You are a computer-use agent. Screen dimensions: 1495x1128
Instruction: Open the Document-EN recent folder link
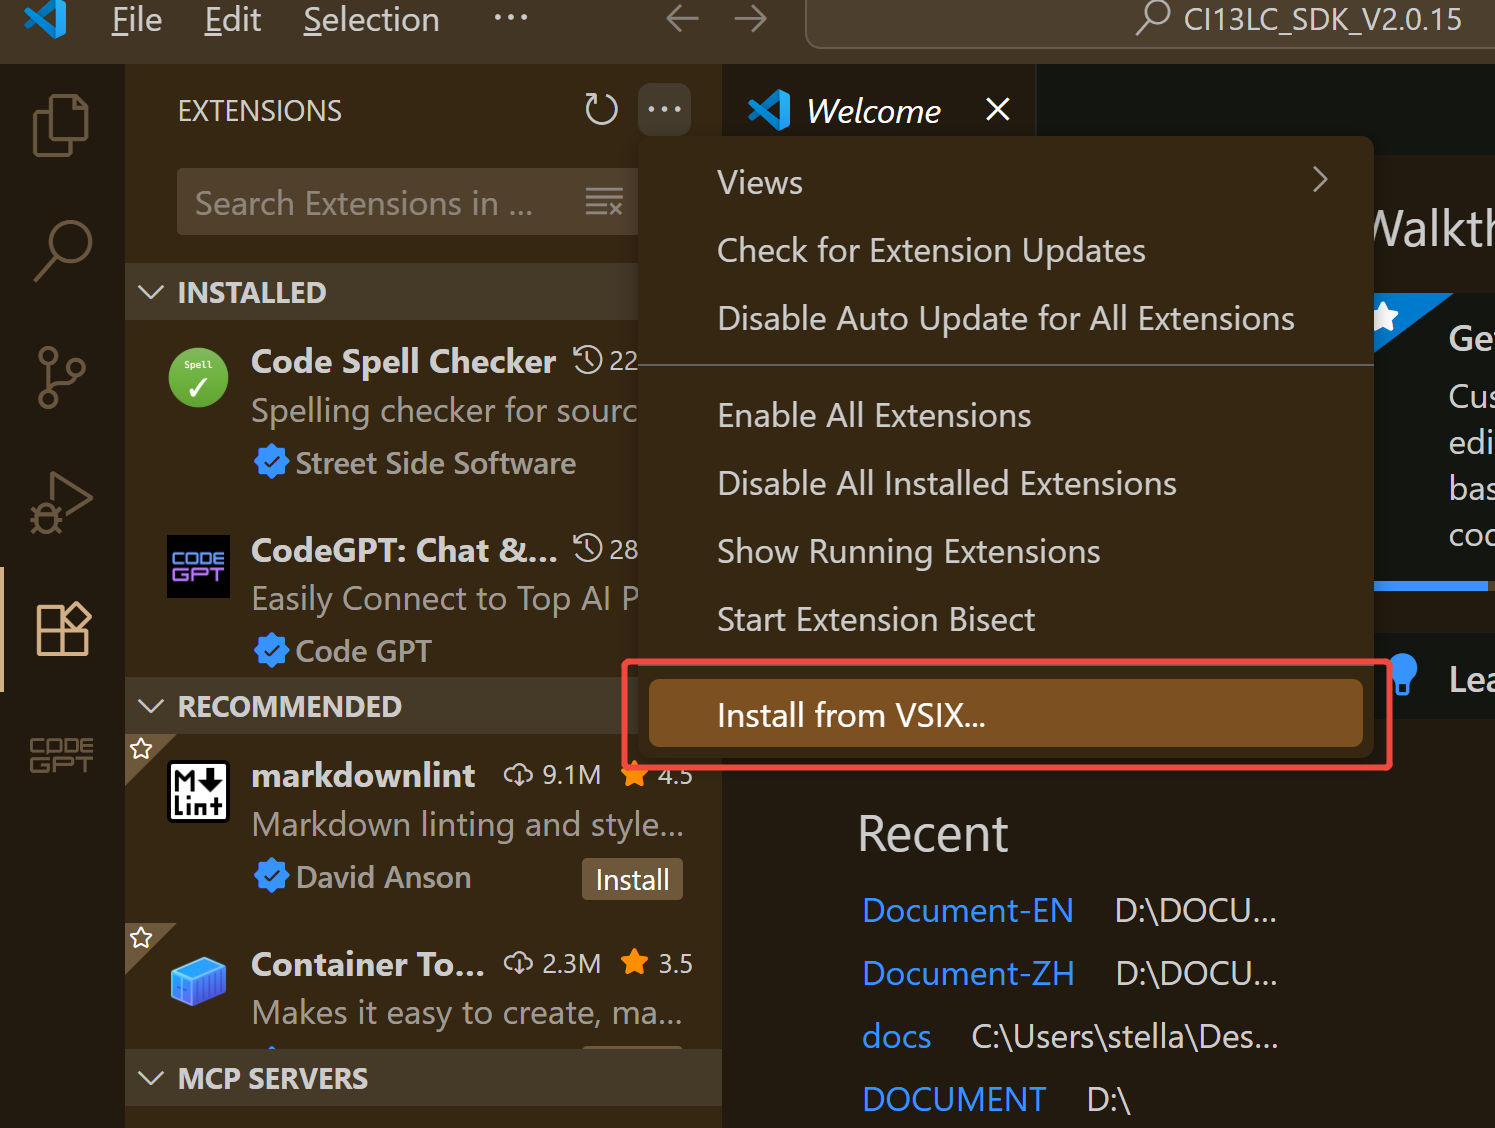(x=967, y=910)
